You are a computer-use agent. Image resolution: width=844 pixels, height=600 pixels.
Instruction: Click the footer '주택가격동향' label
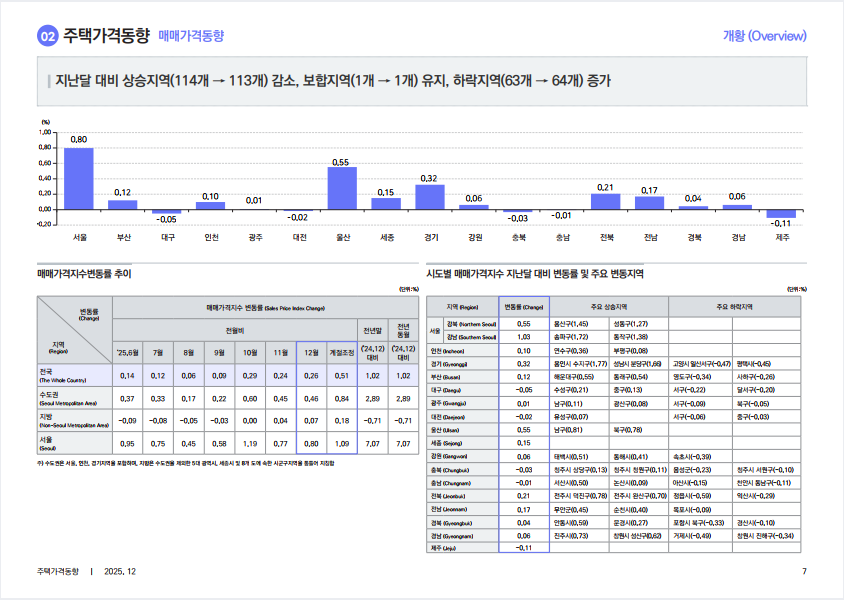point(58,572)
